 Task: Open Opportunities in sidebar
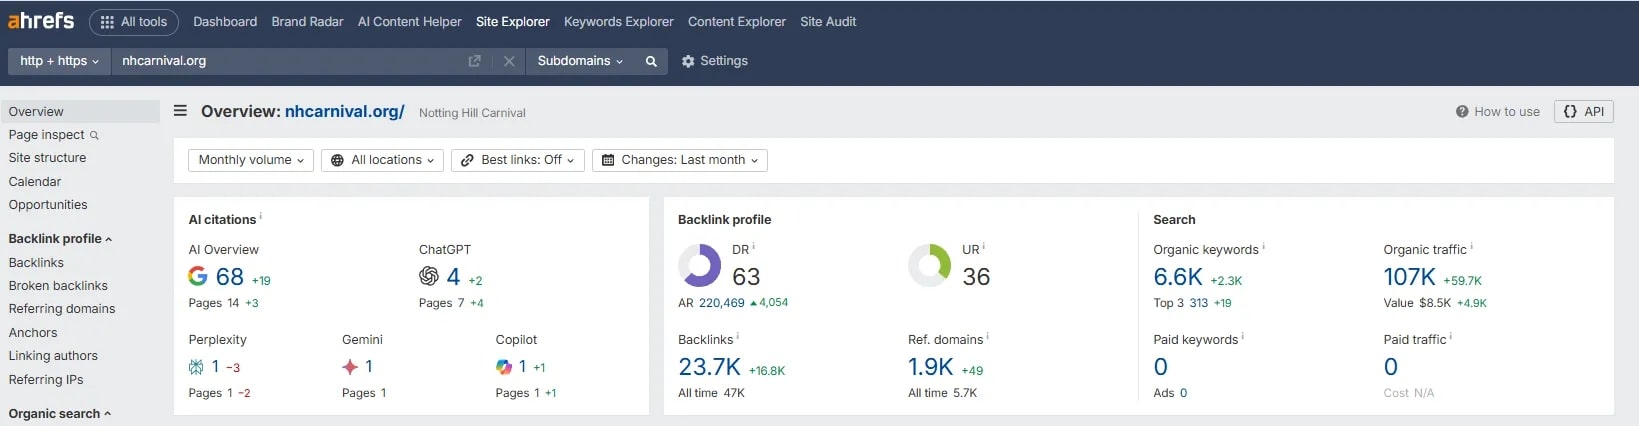point(48,205)
